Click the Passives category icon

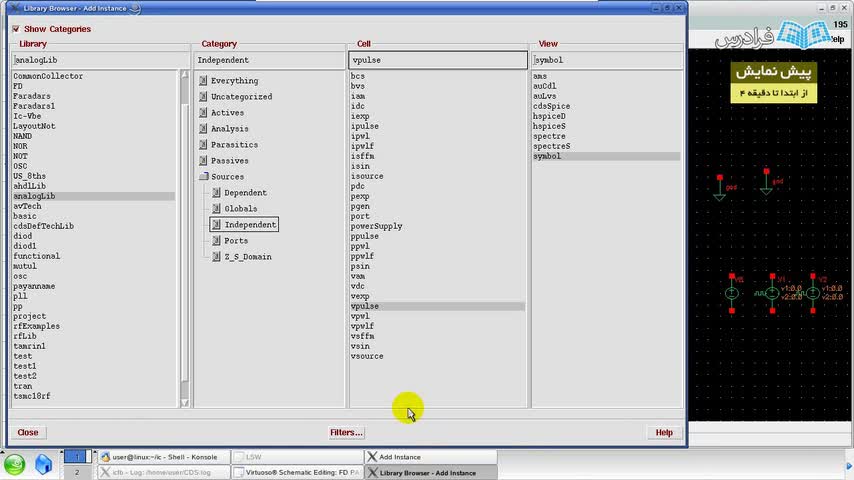pyautogui.click(x=203, y=161)
